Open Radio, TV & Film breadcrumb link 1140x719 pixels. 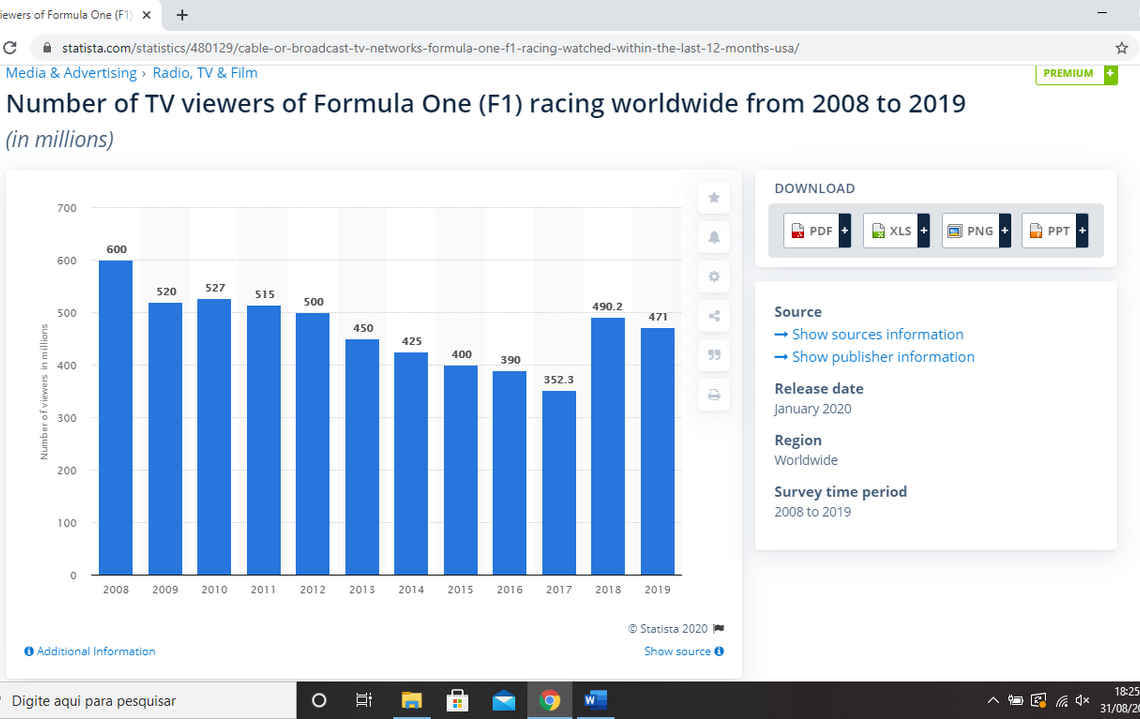point(205,73)
